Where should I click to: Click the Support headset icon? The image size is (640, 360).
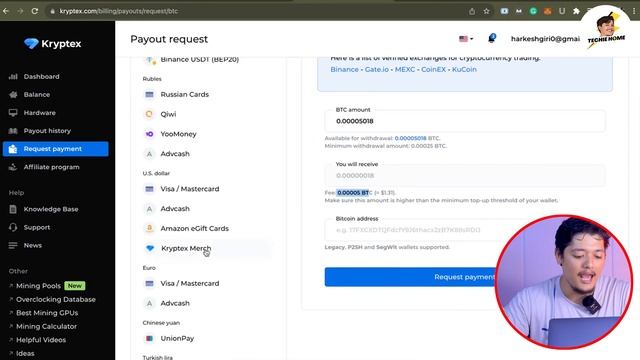tap(13, 227)
